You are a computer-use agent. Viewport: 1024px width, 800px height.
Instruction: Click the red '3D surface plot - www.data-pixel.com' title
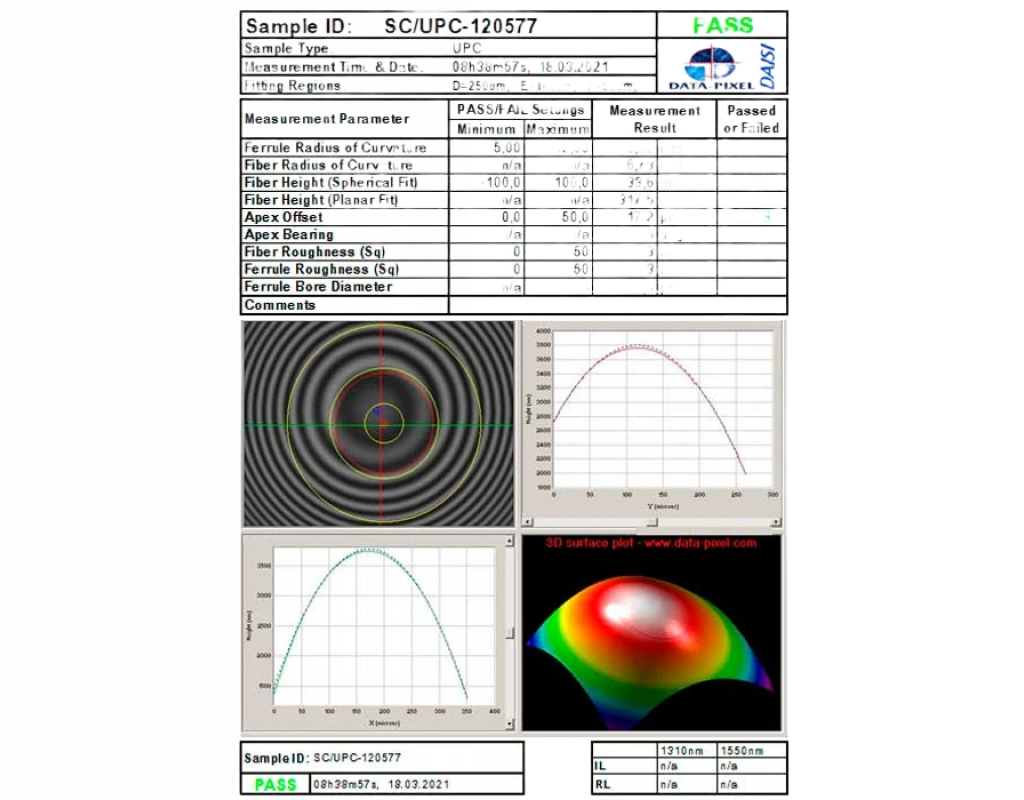[x=651, y=543]
